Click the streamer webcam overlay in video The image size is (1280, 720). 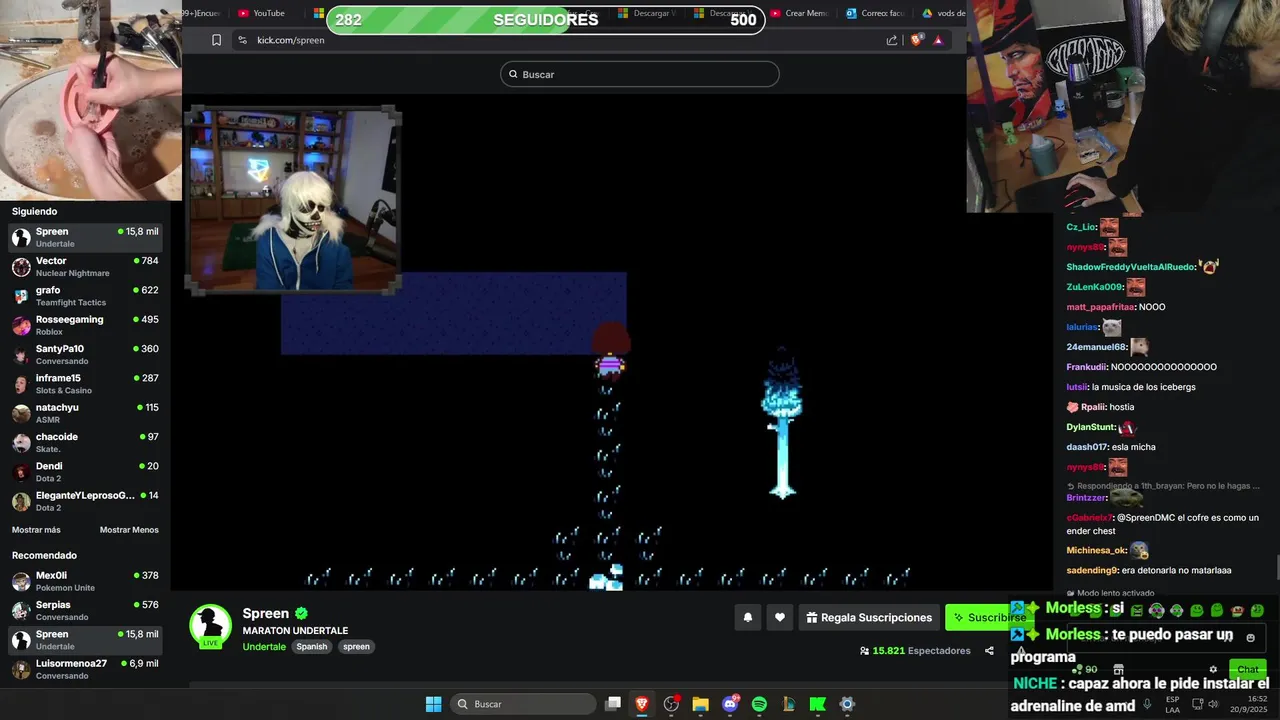293,200
